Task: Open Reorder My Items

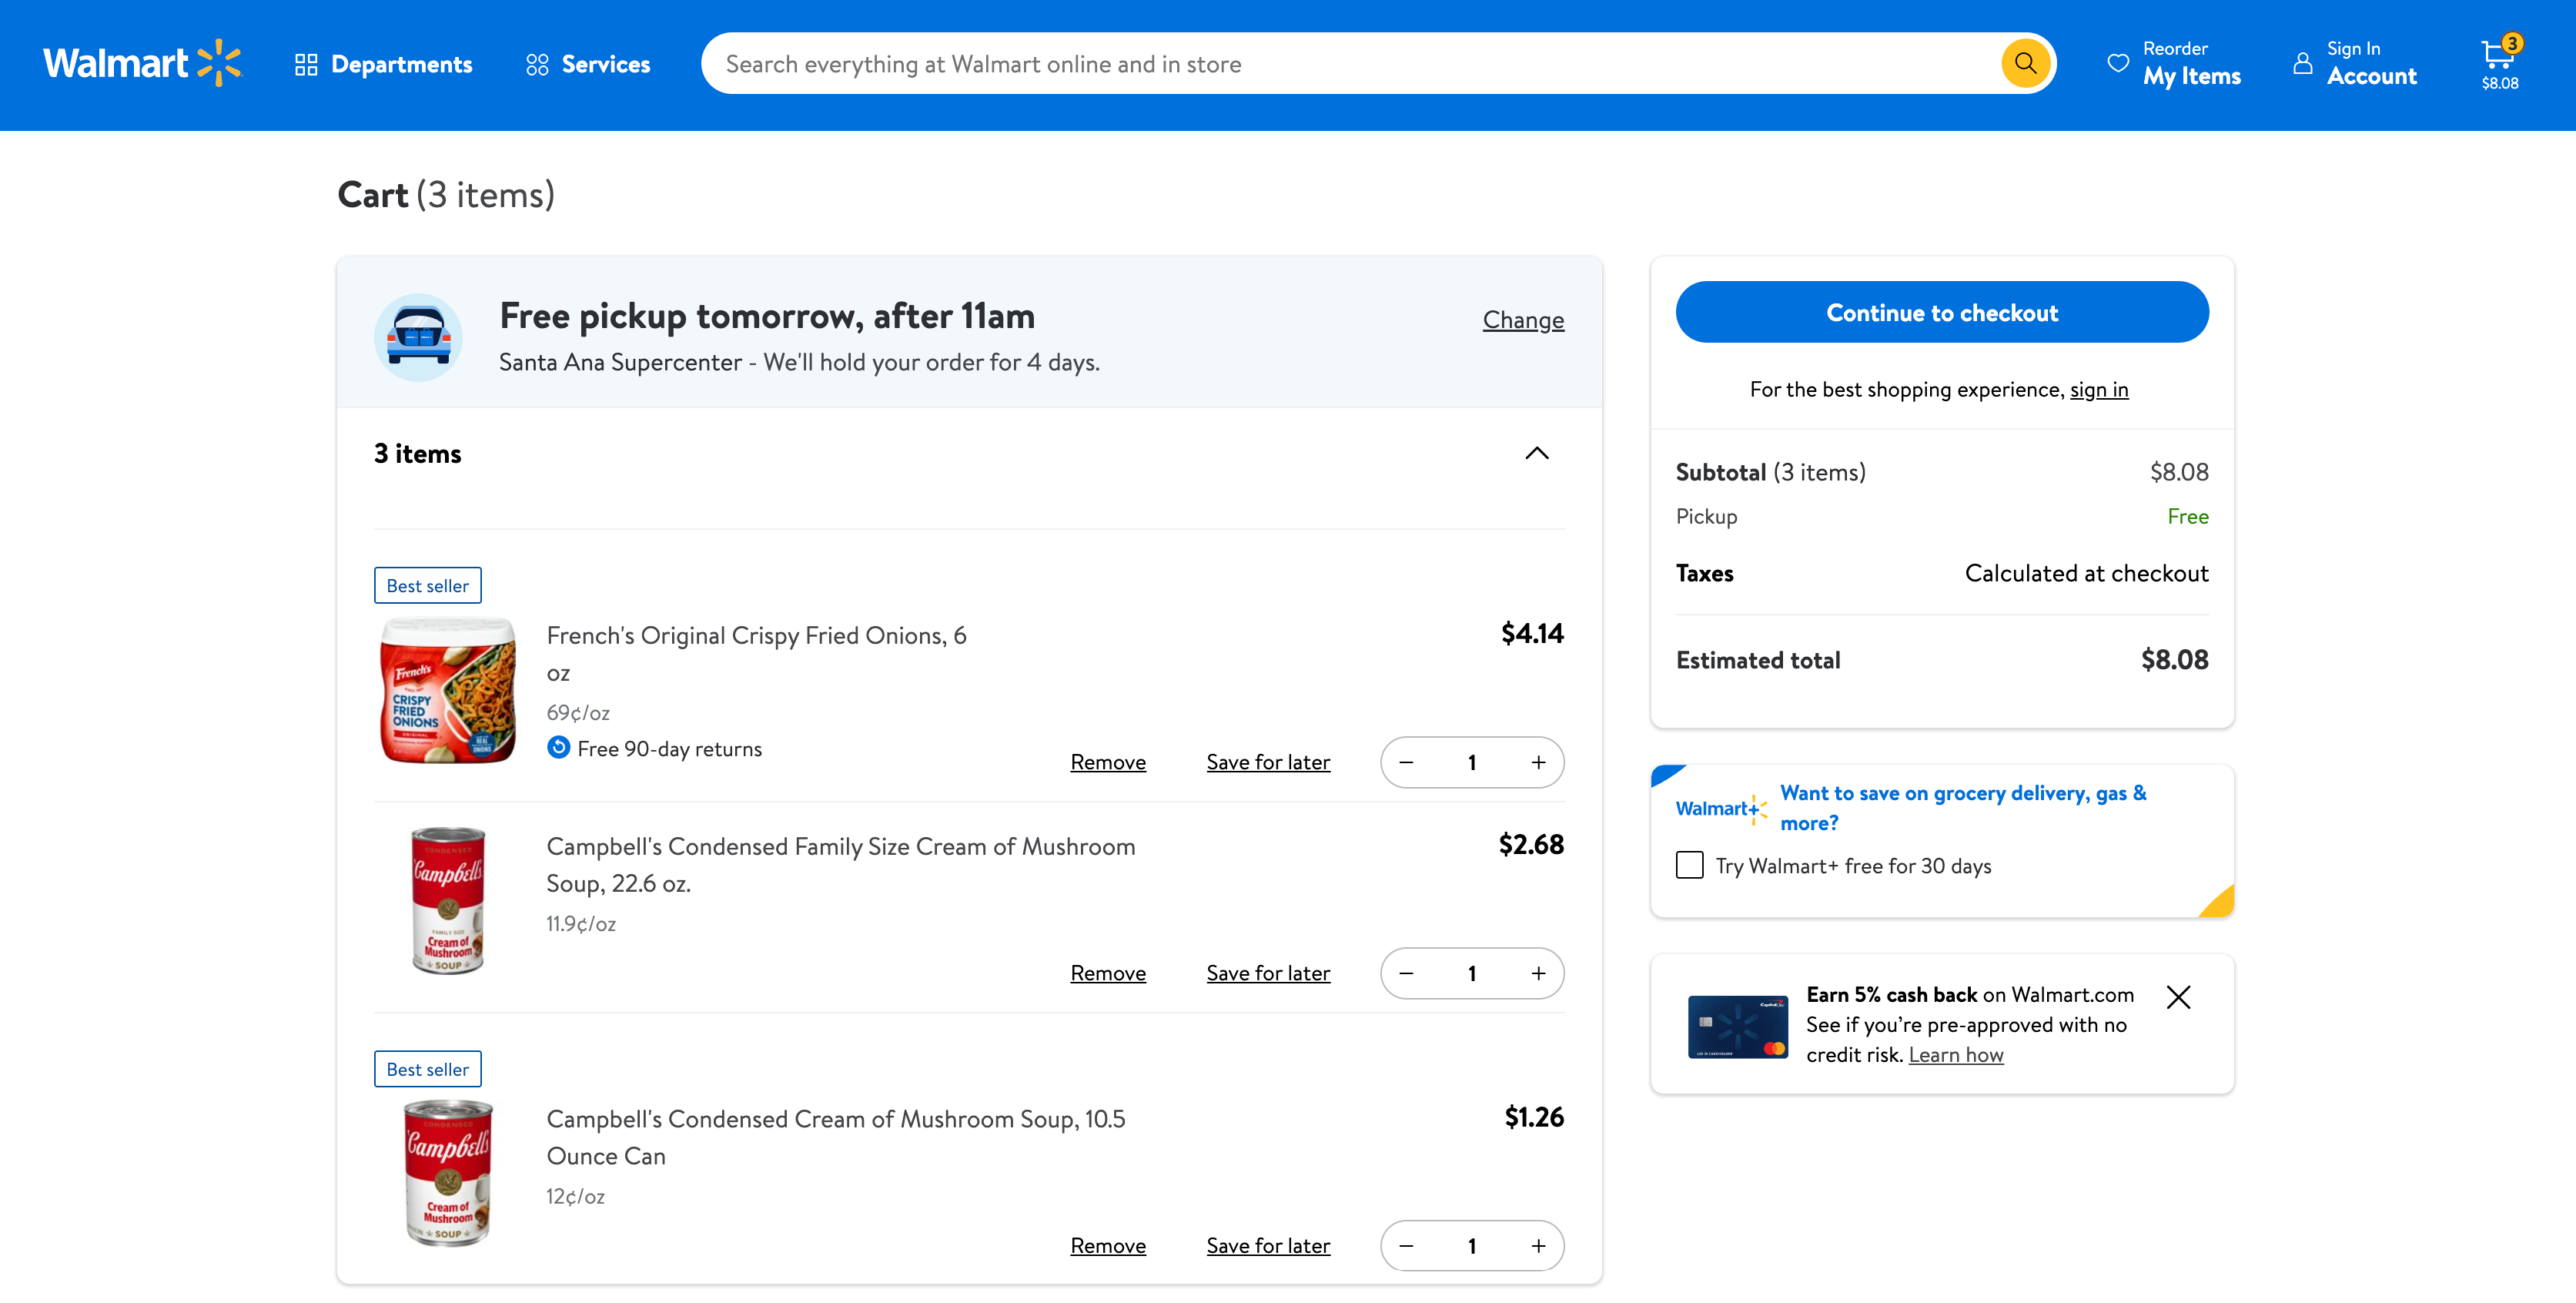Action: 2176,63
